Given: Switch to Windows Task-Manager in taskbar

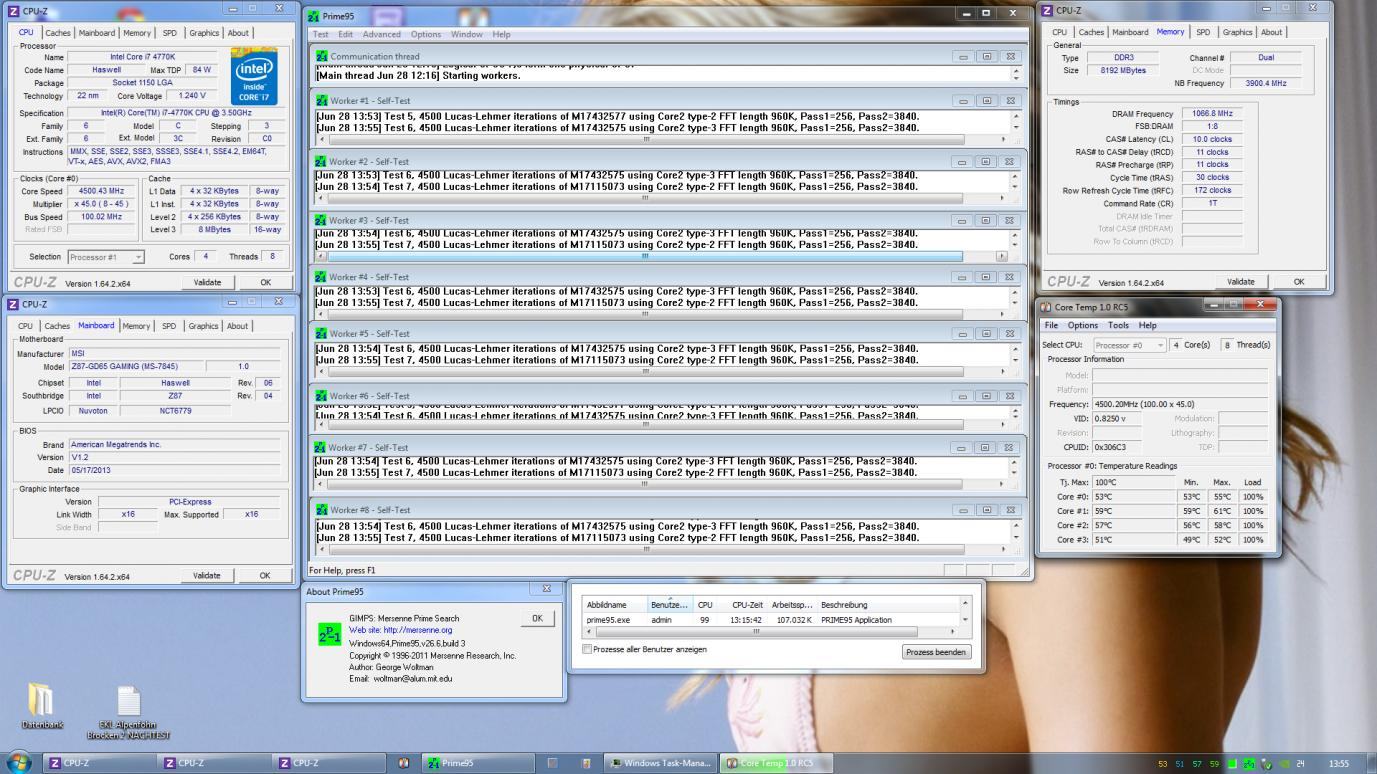Looking at the screenshot, I should (660, 763).
